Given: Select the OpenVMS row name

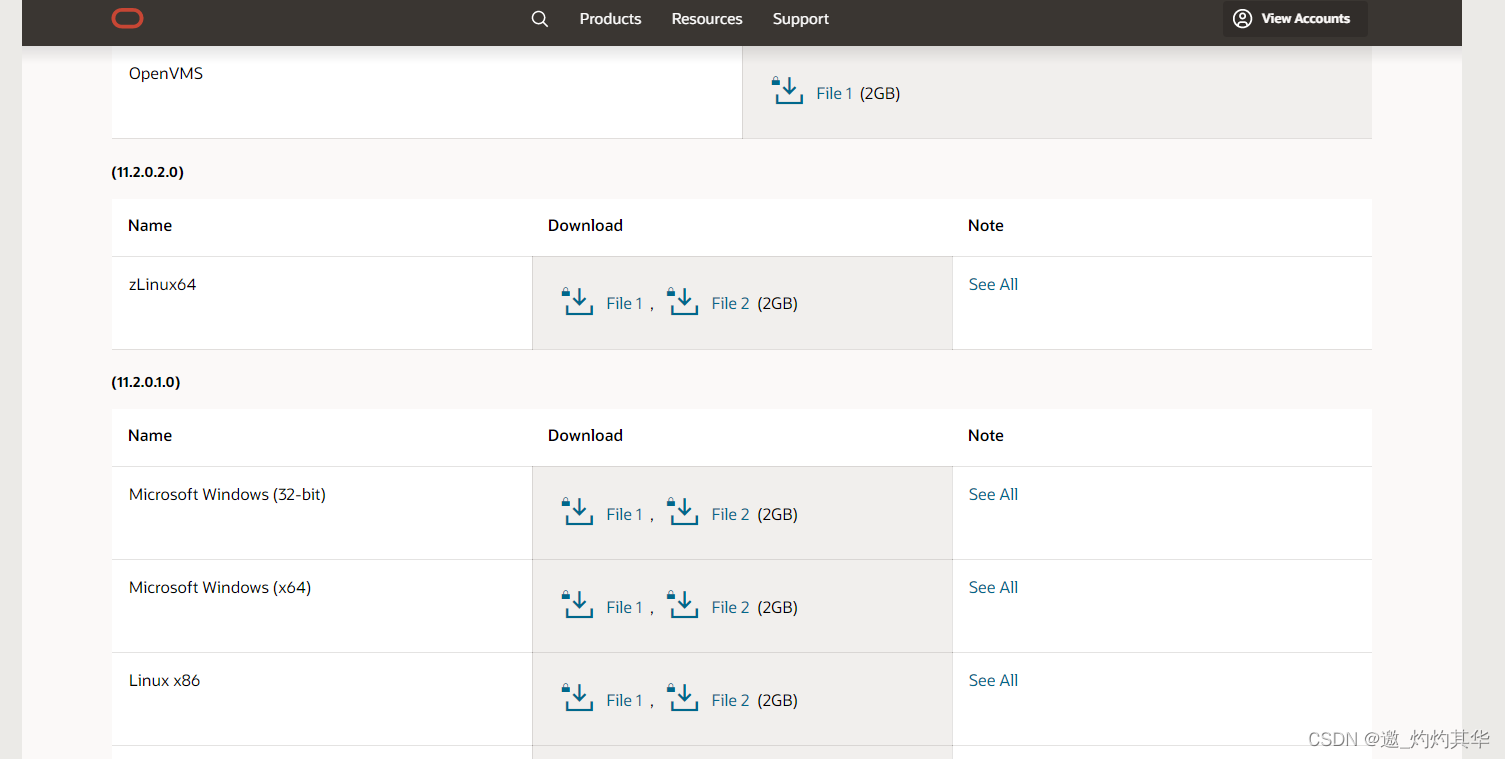Looking at the screenshot, I should [166, 74].
